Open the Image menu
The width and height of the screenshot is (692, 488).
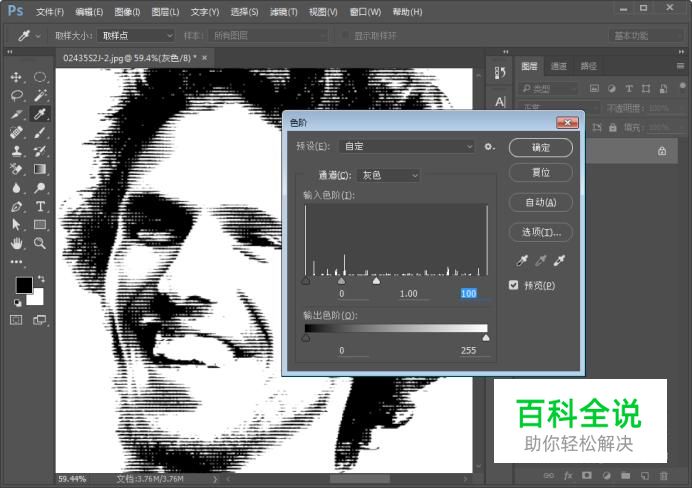(127, 12)
